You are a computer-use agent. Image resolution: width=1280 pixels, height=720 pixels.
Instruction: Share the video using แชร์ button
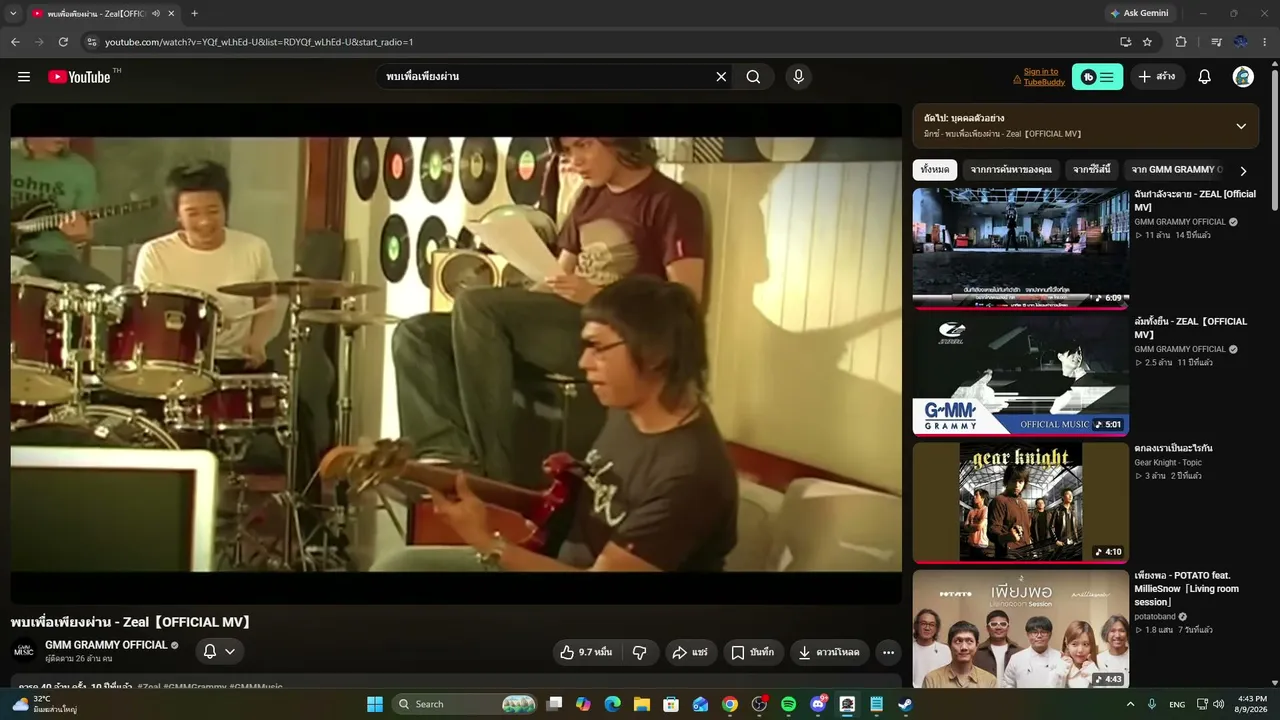[690, 652]
